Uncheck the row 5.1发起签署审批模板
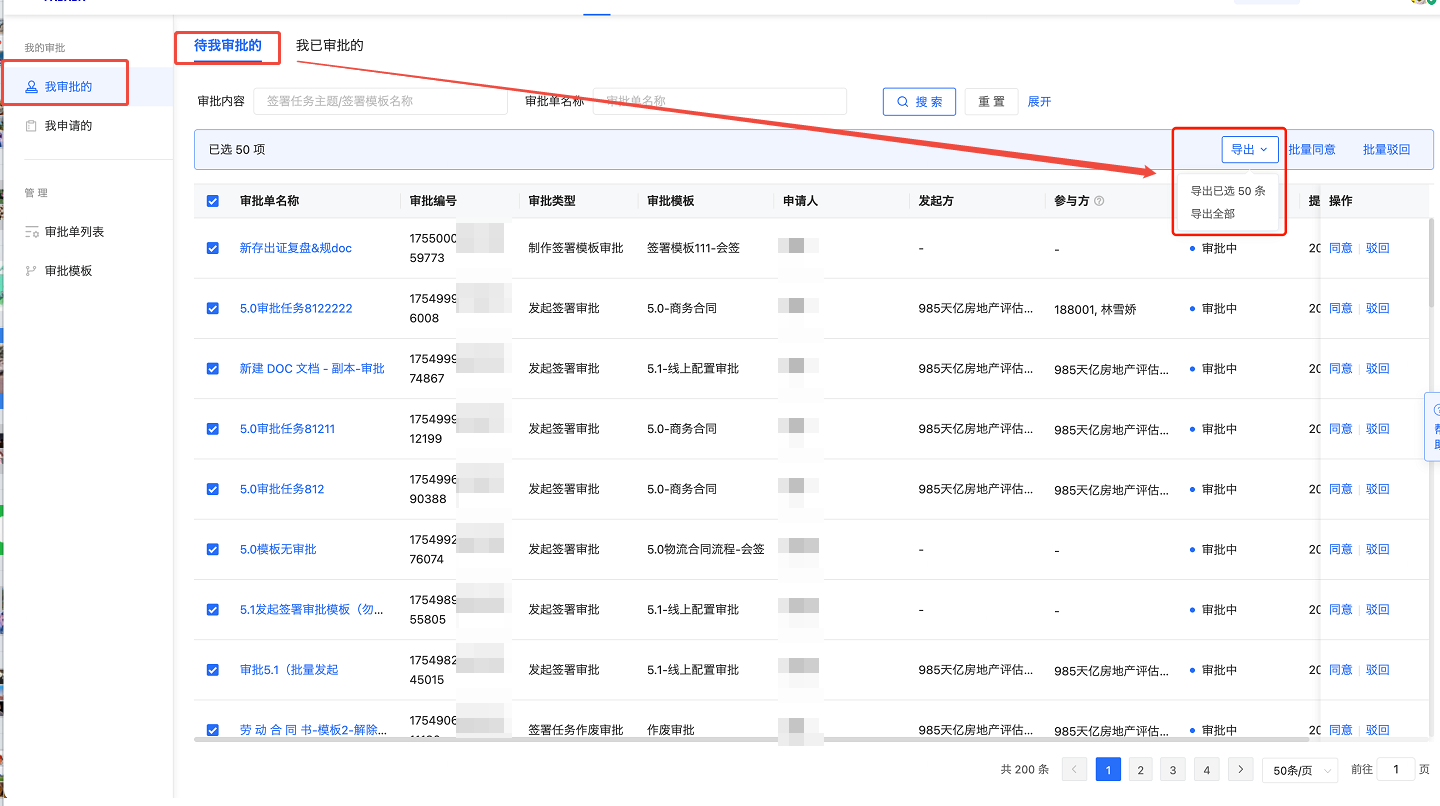 coord(213,609)
